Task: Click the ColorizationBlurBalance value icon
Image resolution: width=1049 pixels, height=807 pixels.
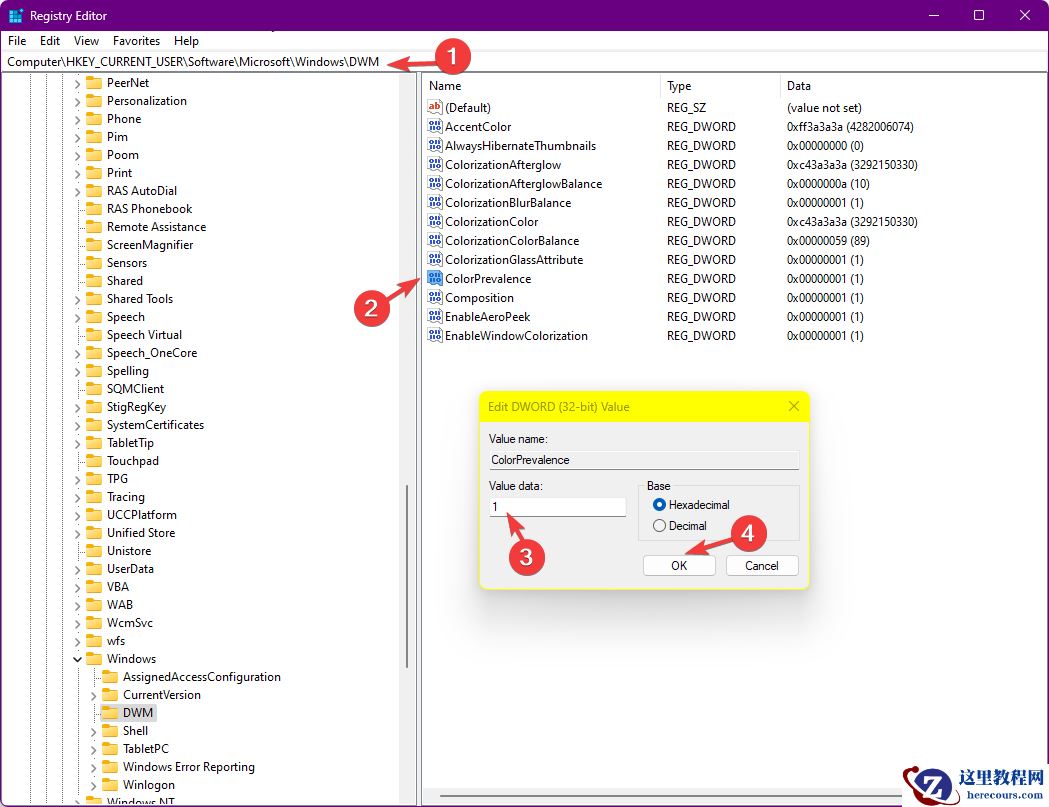Action: click(435, 202)
